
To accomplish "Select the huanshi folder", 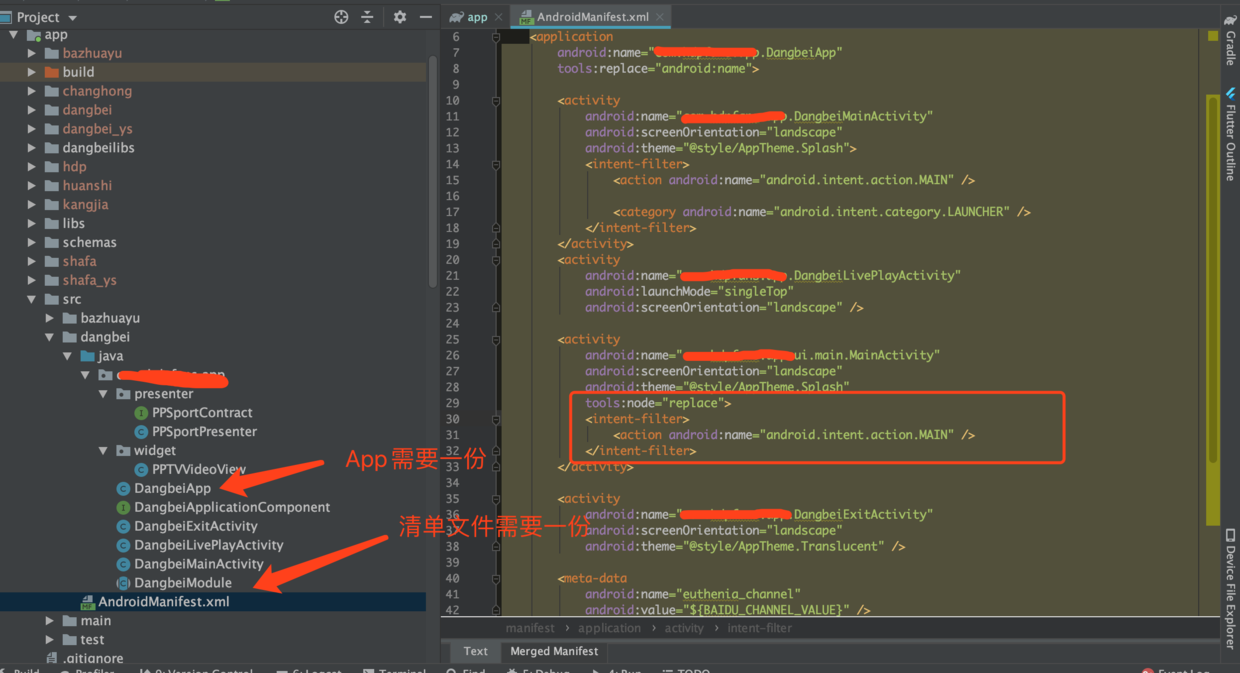I will 88,186.
